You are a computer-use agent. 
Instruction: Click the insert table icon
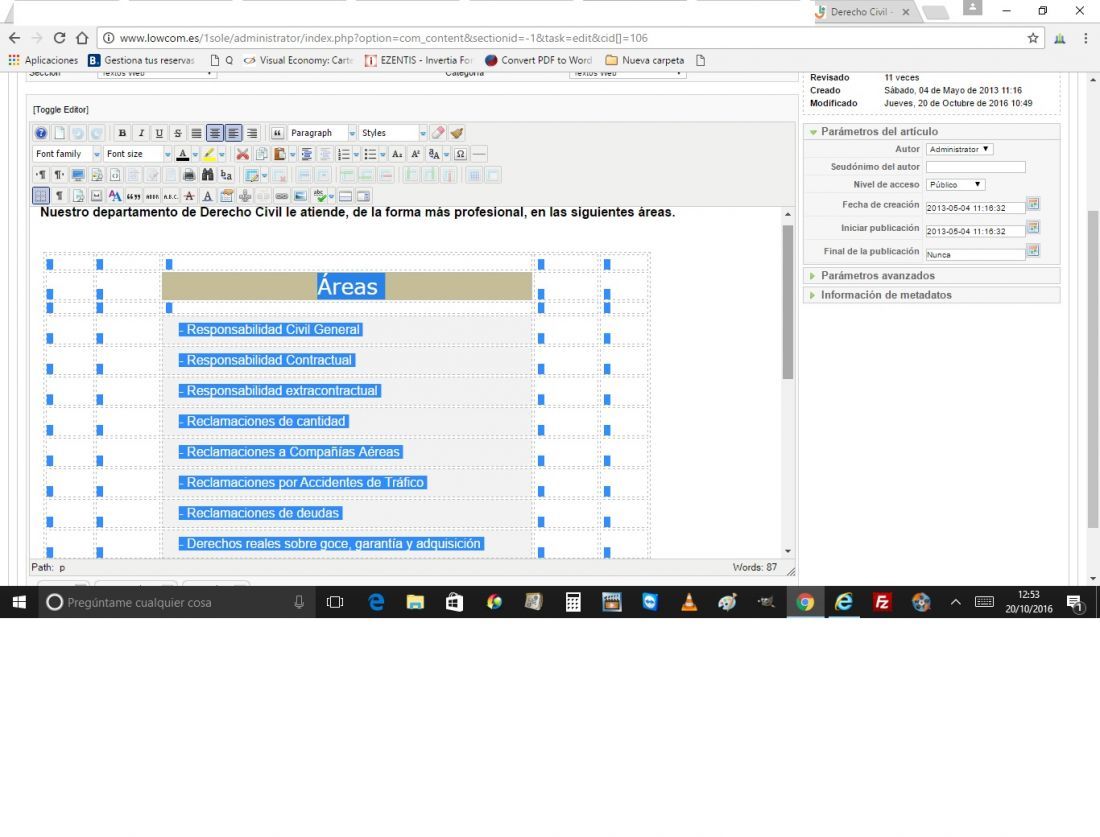(x=251, y=175)
